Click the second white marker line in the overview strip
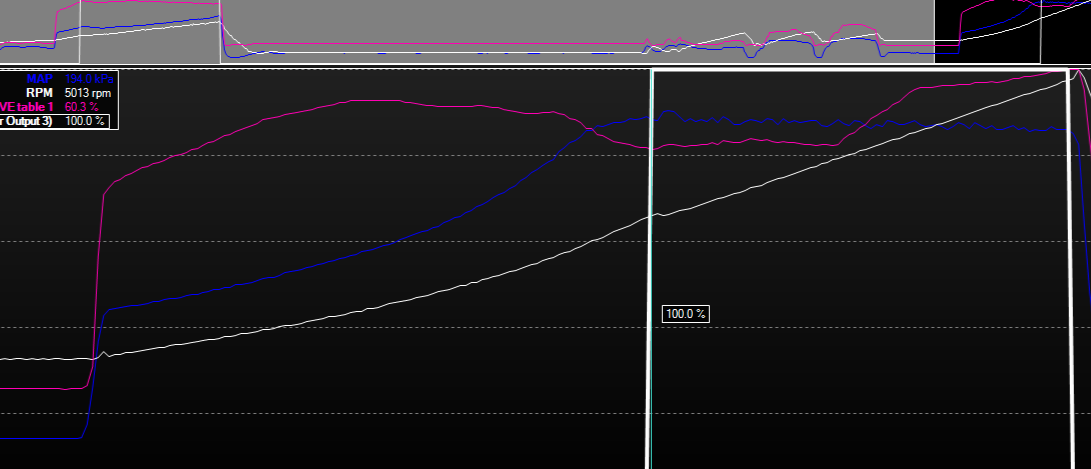 [221, 32]
